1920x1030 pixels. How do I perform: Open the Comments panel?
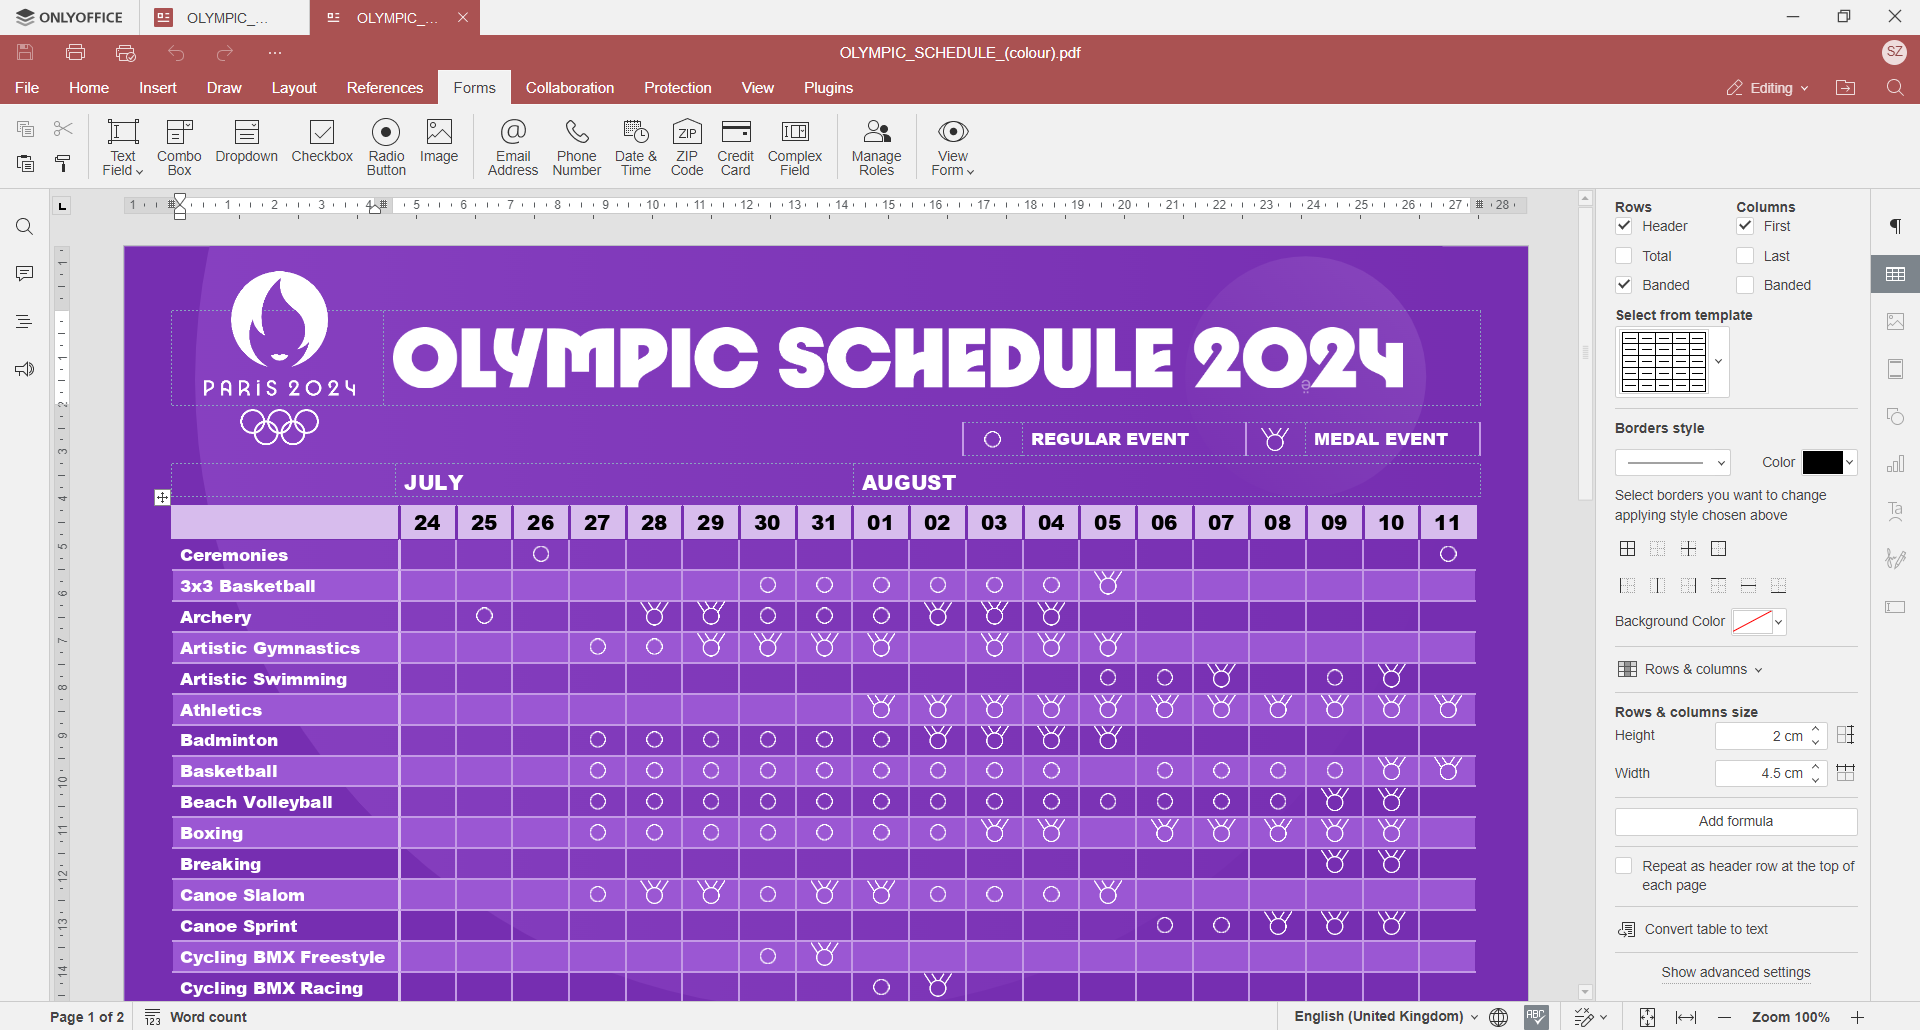click(x=24, y=273)
